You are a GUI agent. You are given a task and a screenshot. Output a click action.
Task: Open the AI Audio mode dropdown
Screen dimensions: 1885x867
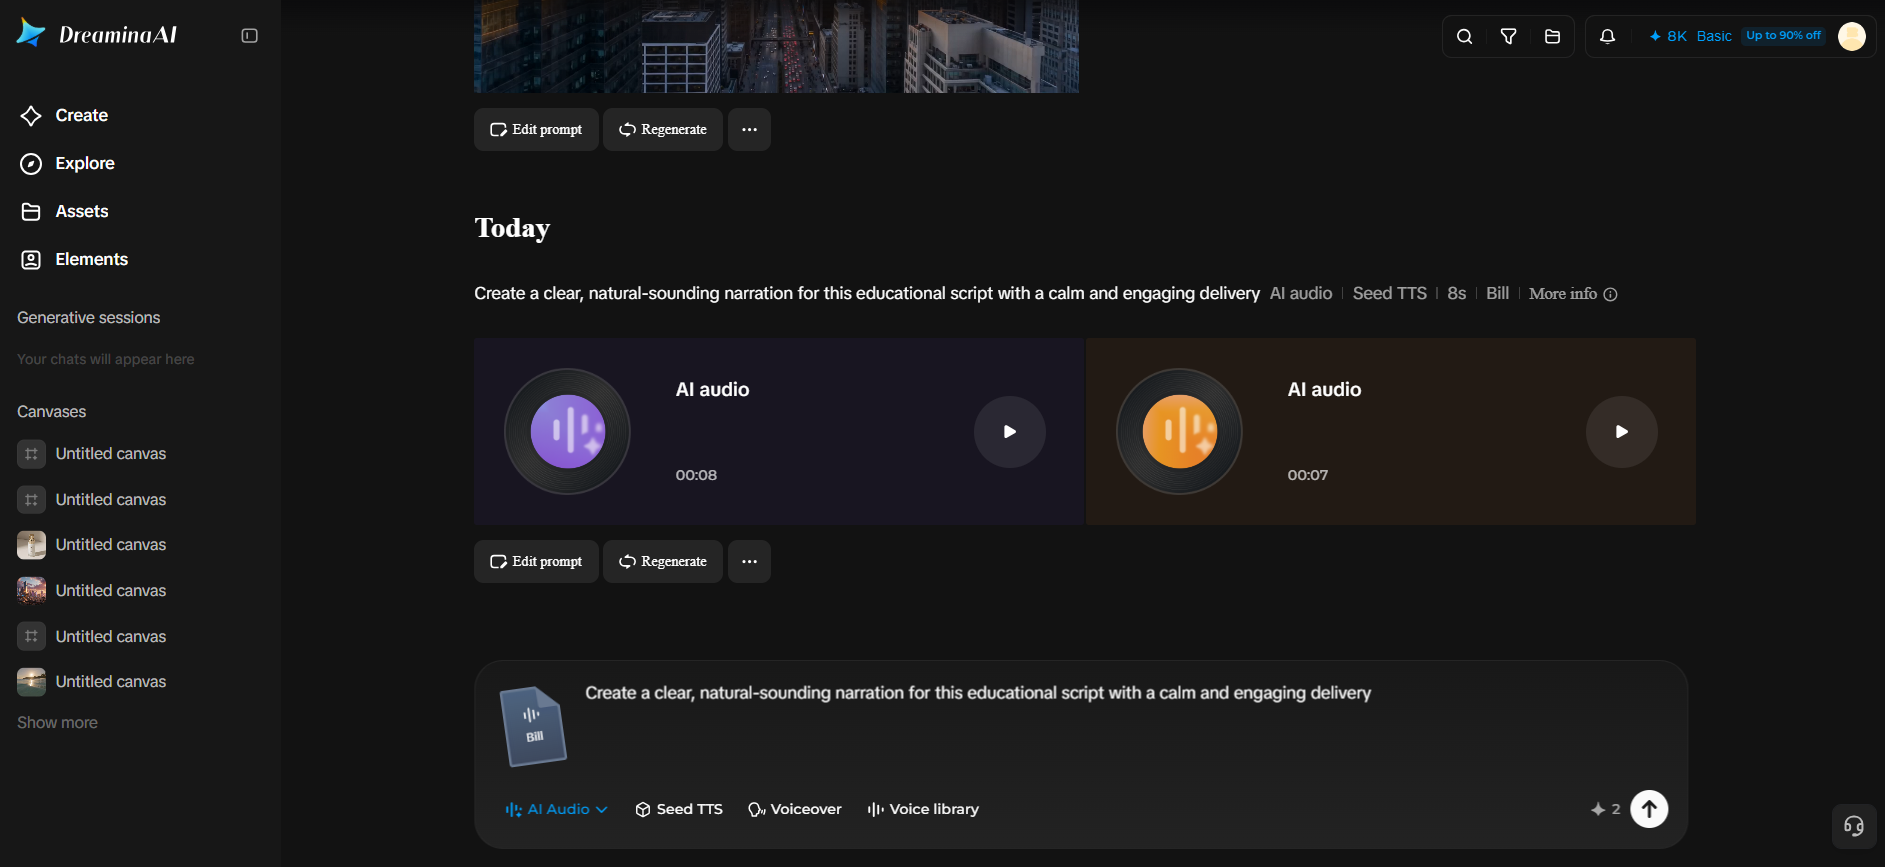pyautogui.click(x=556, y=809)
